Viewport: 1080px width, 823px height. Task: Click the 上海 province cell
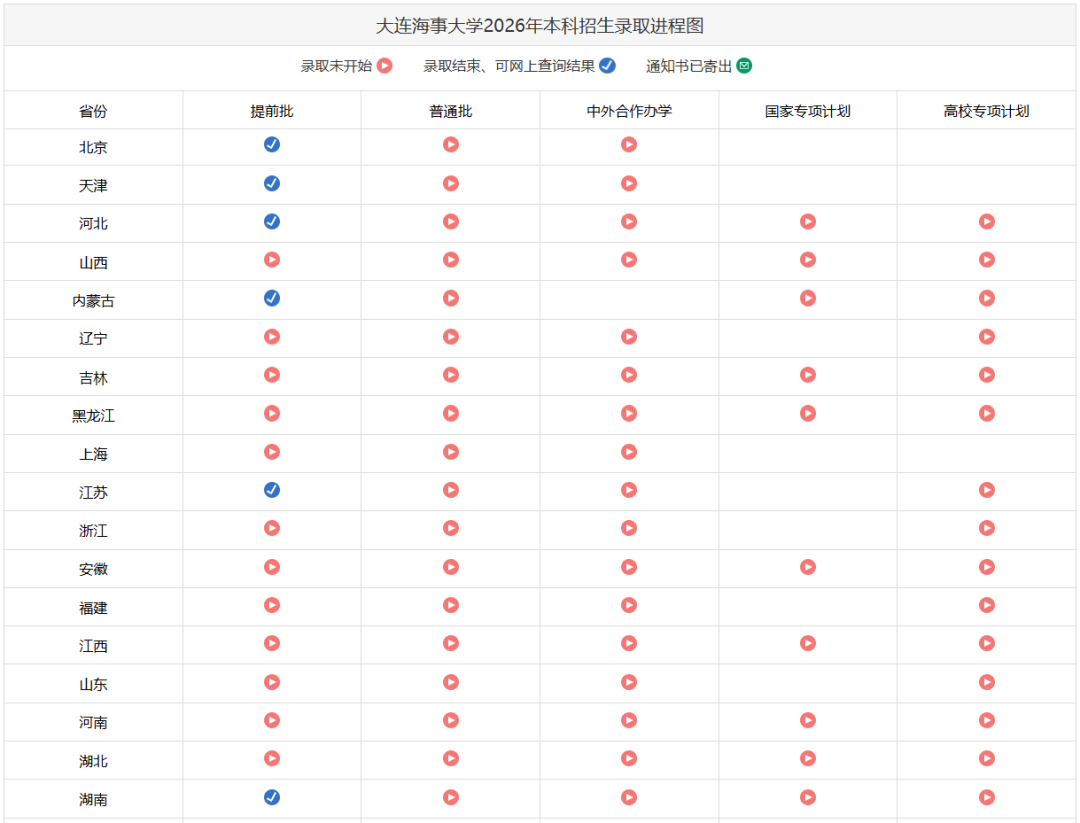tap(93, 455)
